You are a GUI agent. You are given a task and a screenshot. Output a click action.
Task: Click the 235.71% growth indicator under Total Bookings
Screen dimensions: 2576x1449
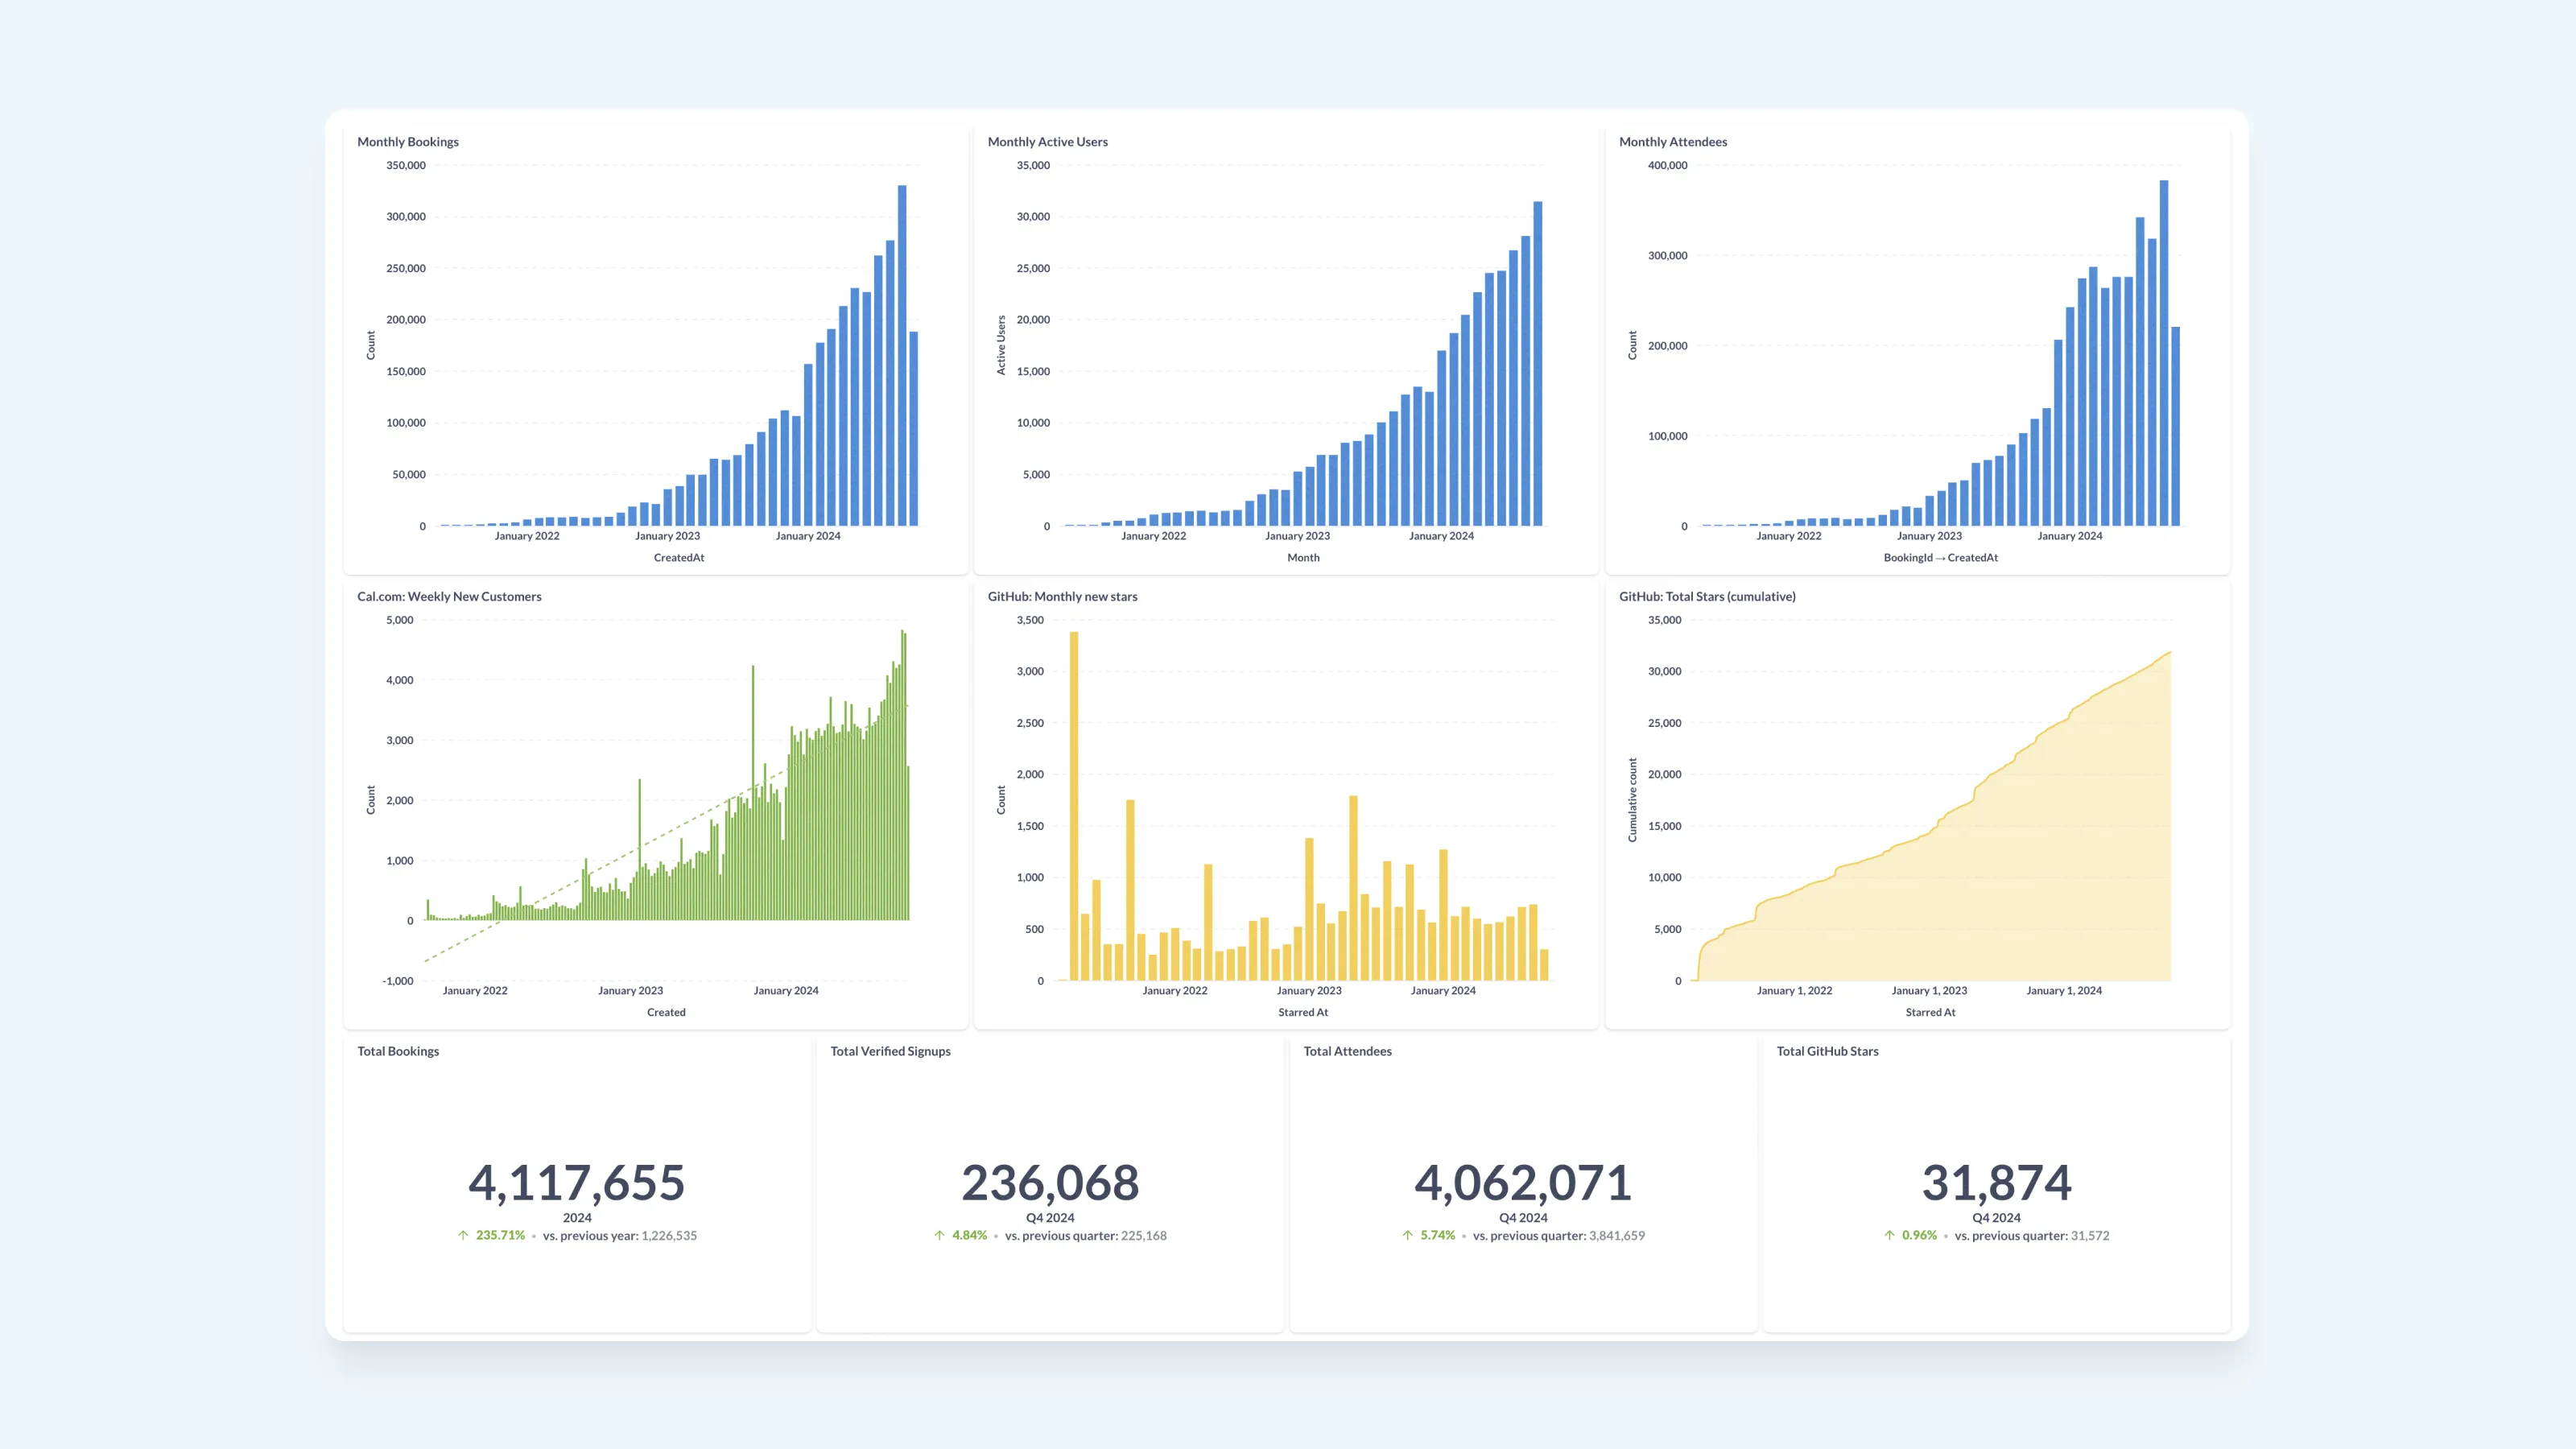pos(499,1235)
